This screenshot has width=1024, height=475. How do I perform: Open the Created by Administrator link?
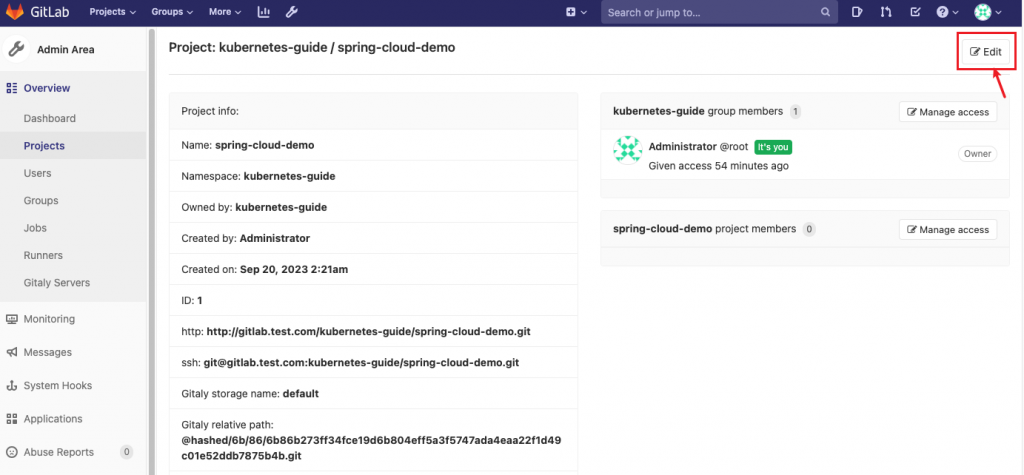tap(275, 238)
